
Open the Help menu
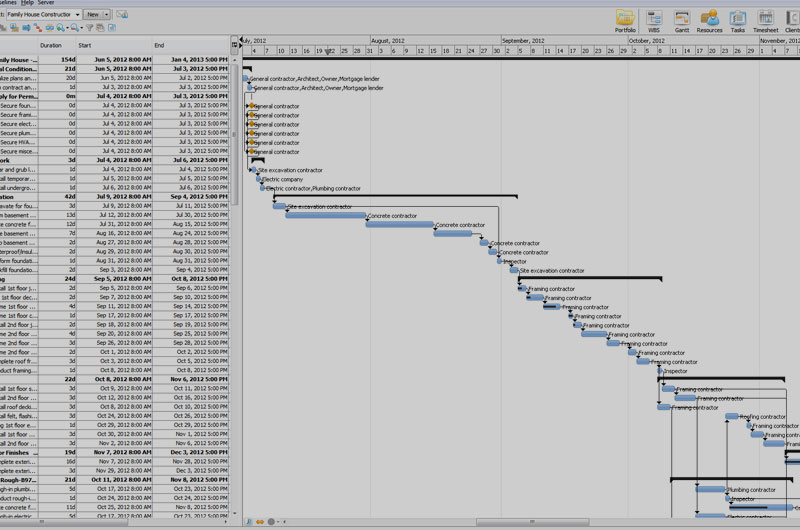[x=26, y=3]
